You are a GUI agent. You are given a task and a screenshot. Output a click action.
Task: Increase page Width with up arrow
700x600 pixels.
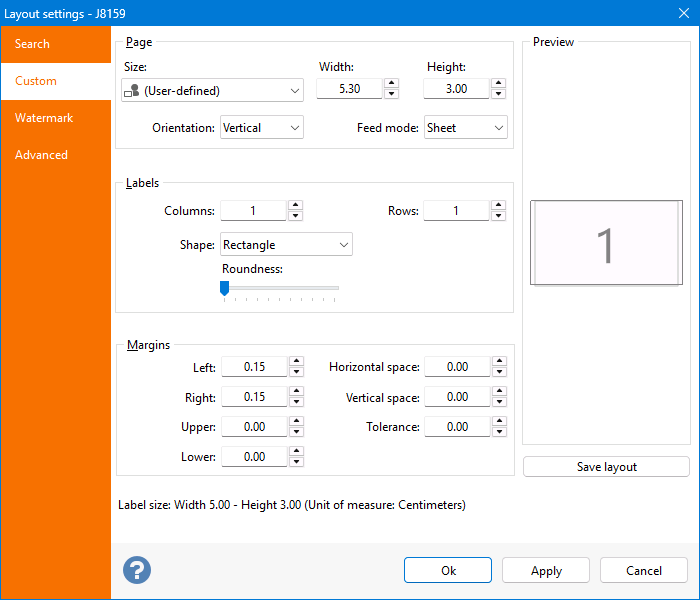391,84
